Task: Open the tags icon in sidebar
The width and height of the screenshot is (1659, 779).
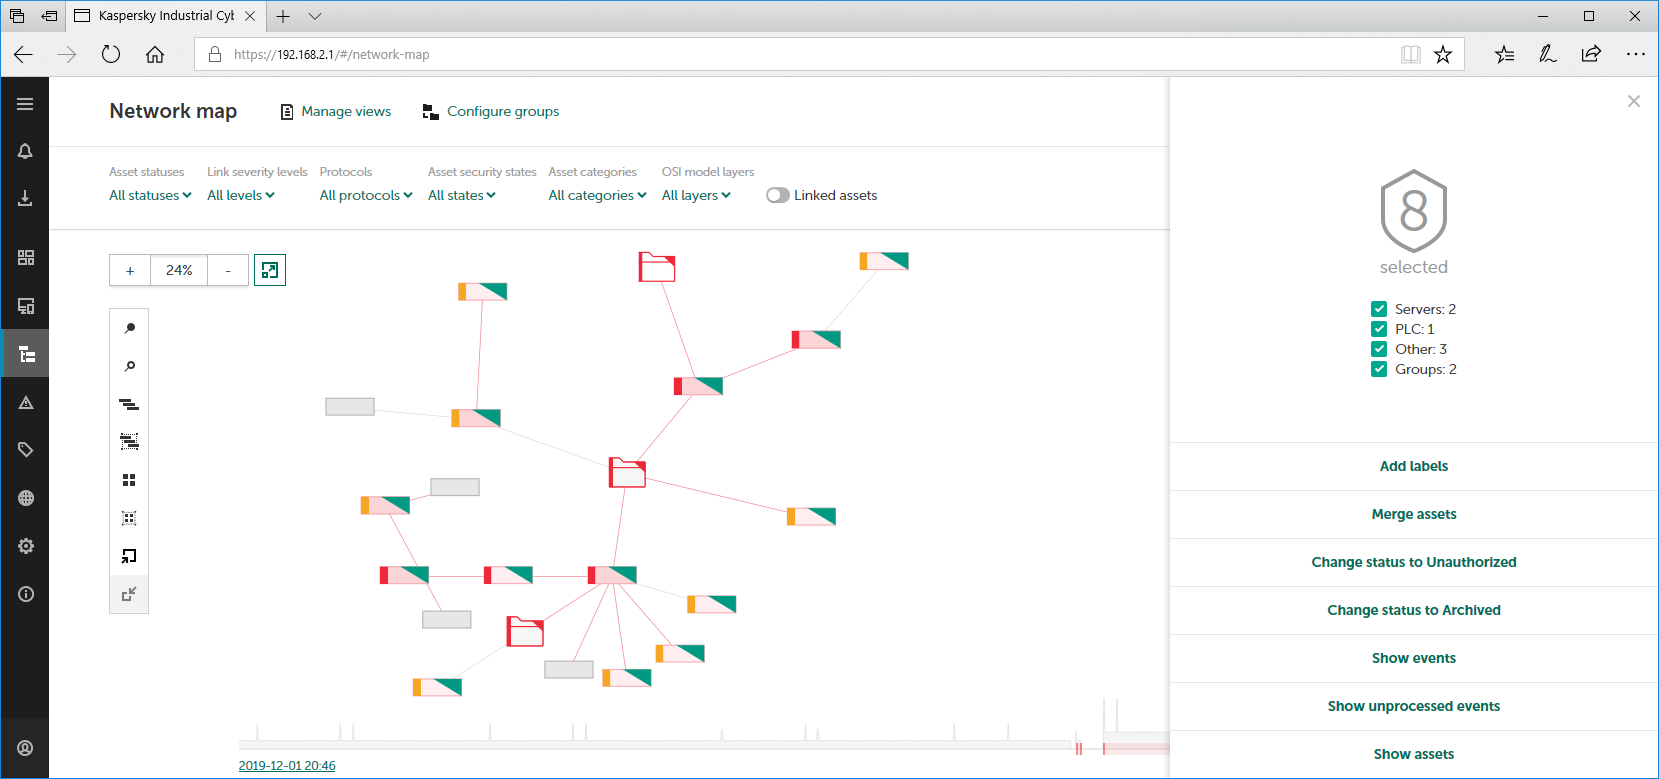Action: 25,450
